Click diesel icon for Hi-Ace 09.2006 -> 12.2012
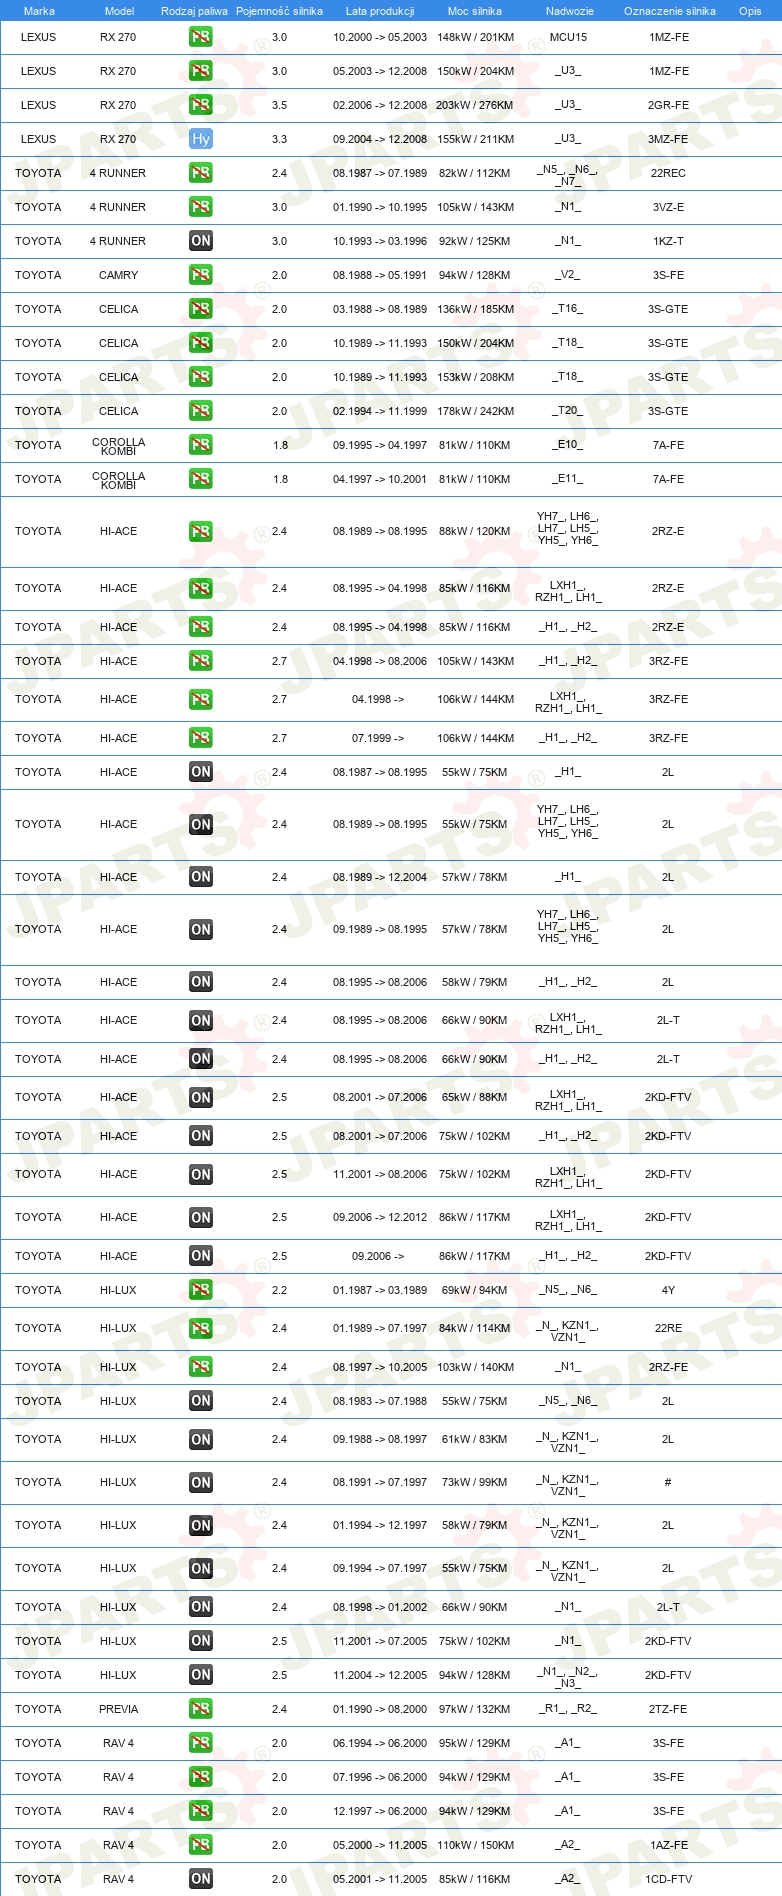The image size is (782, 1896). click(201, 1218)
